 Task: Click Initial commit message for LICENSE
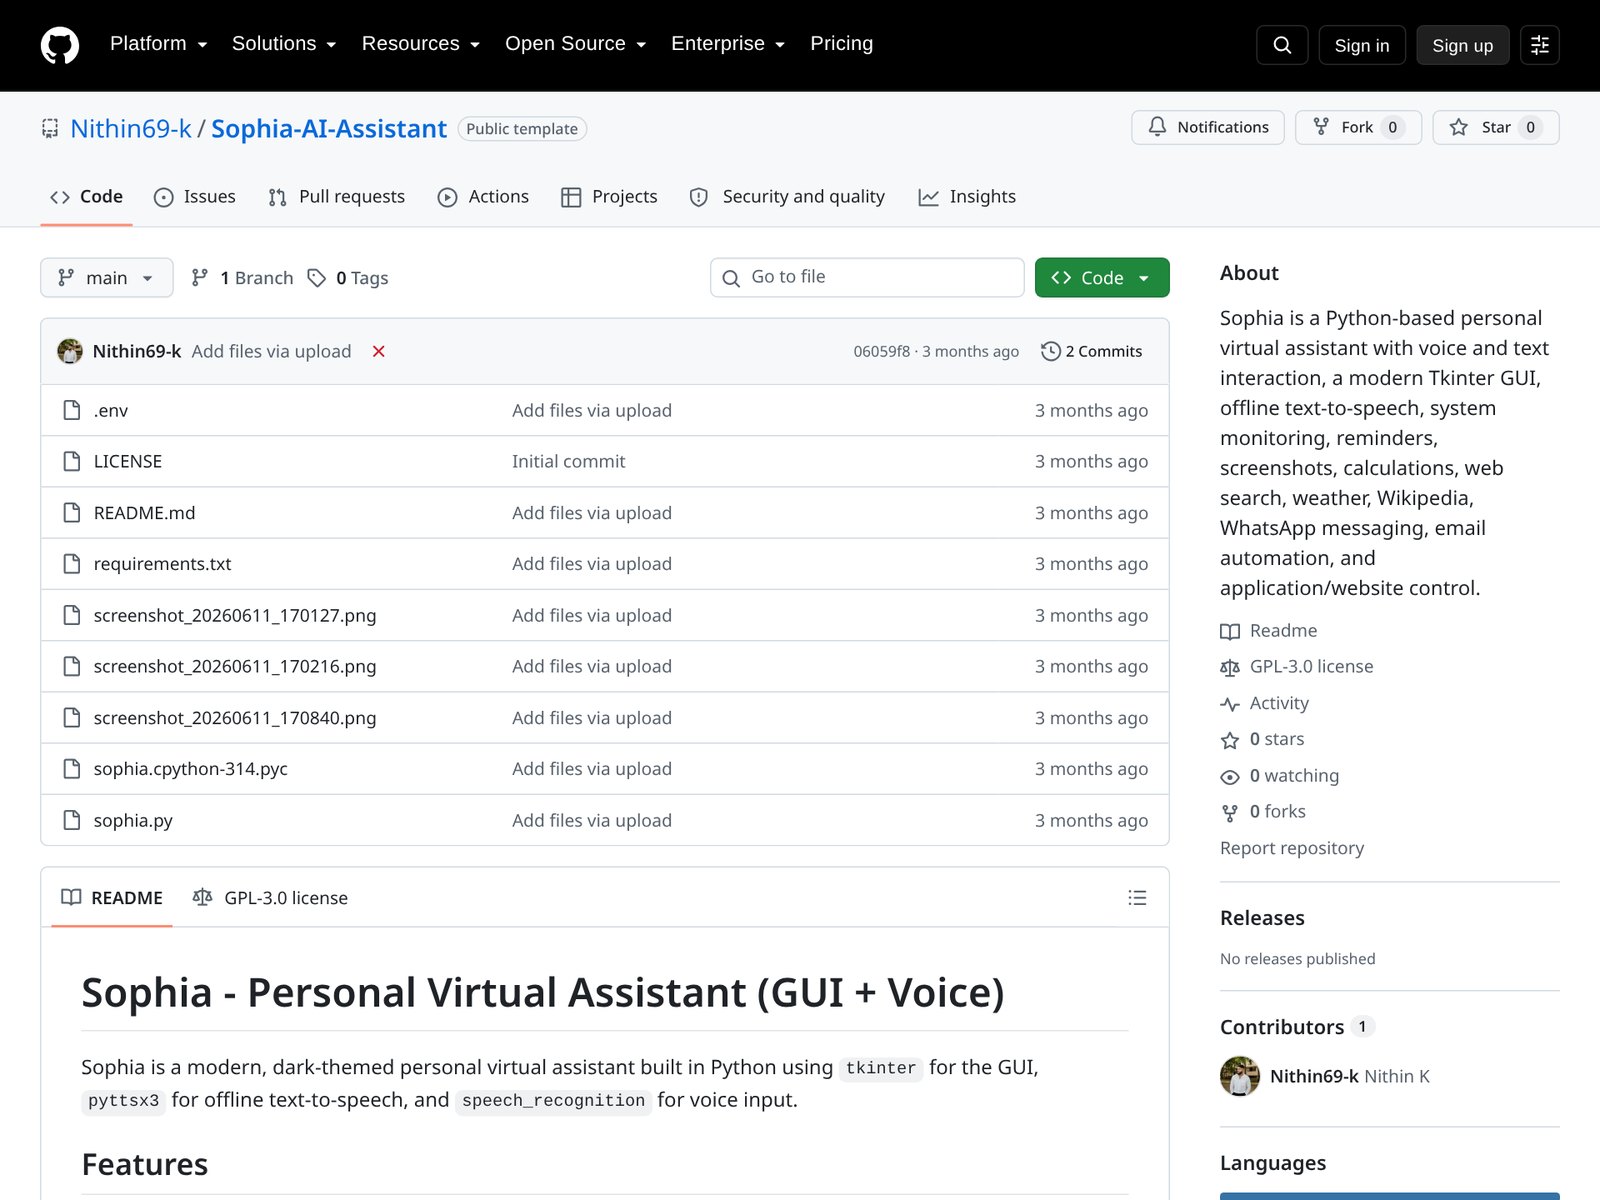point(569,461)
